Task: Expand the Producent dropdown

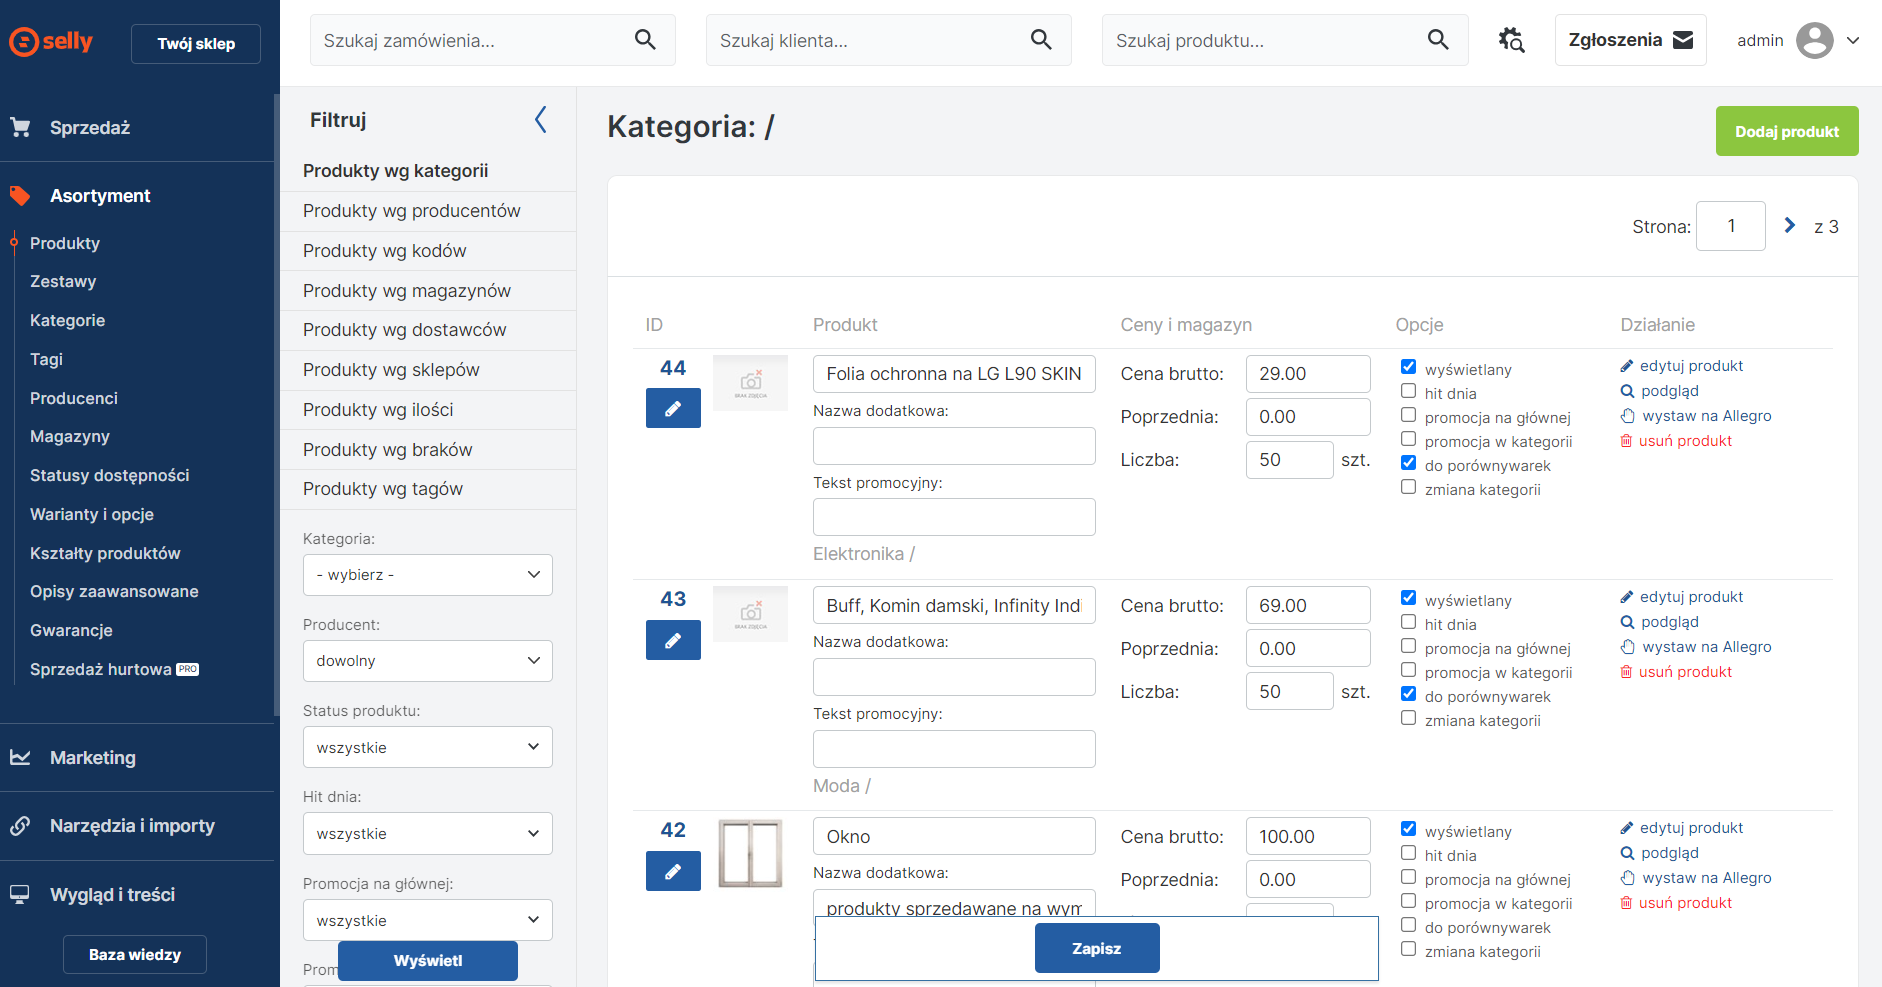Action: (427, 661)
